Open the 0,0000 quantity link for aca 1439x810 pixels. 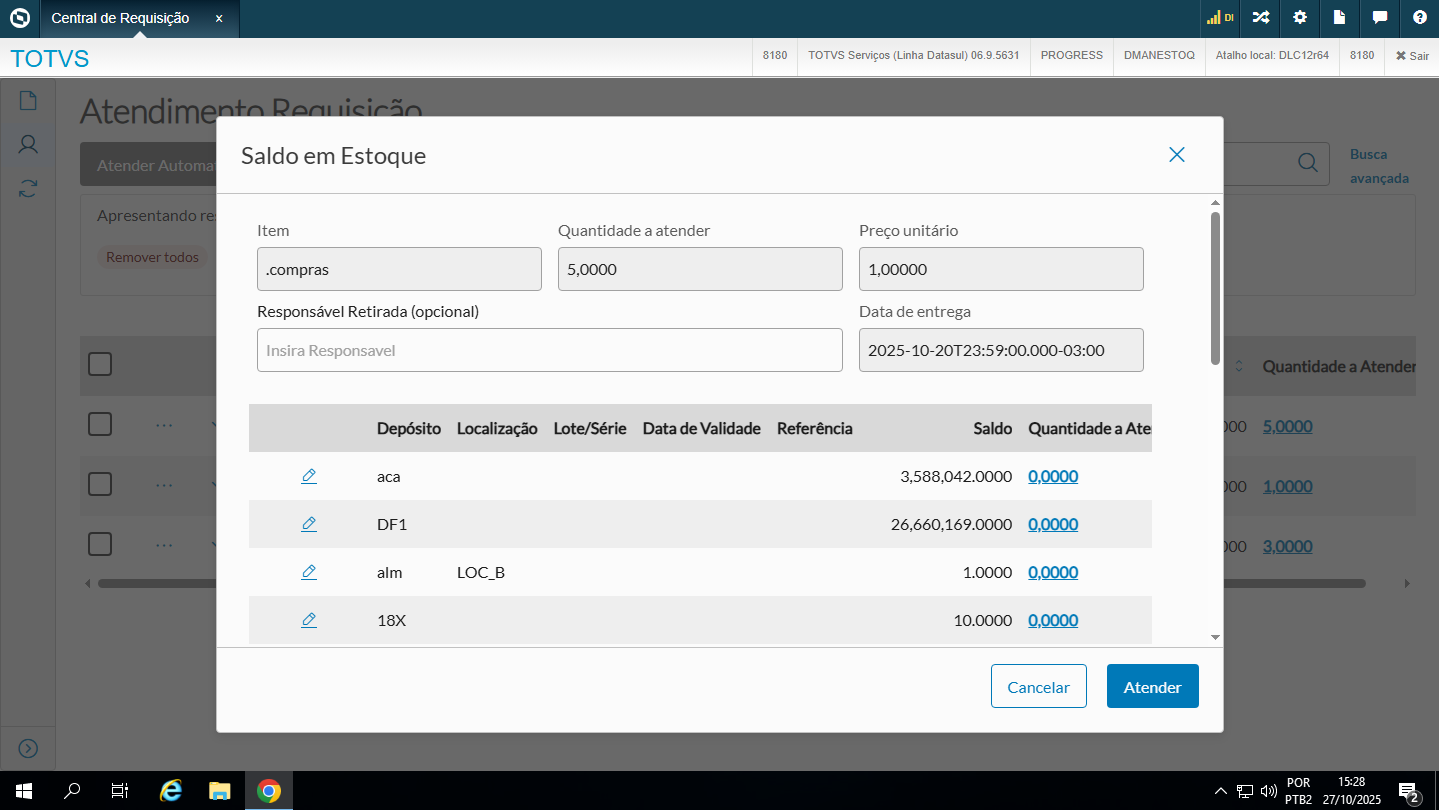point(1053,477)
